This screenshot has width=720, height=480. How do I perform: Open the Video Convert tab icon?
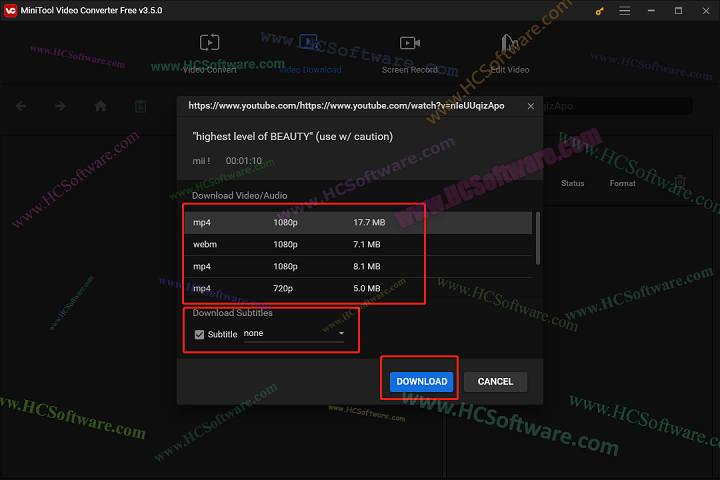point(209,43)
